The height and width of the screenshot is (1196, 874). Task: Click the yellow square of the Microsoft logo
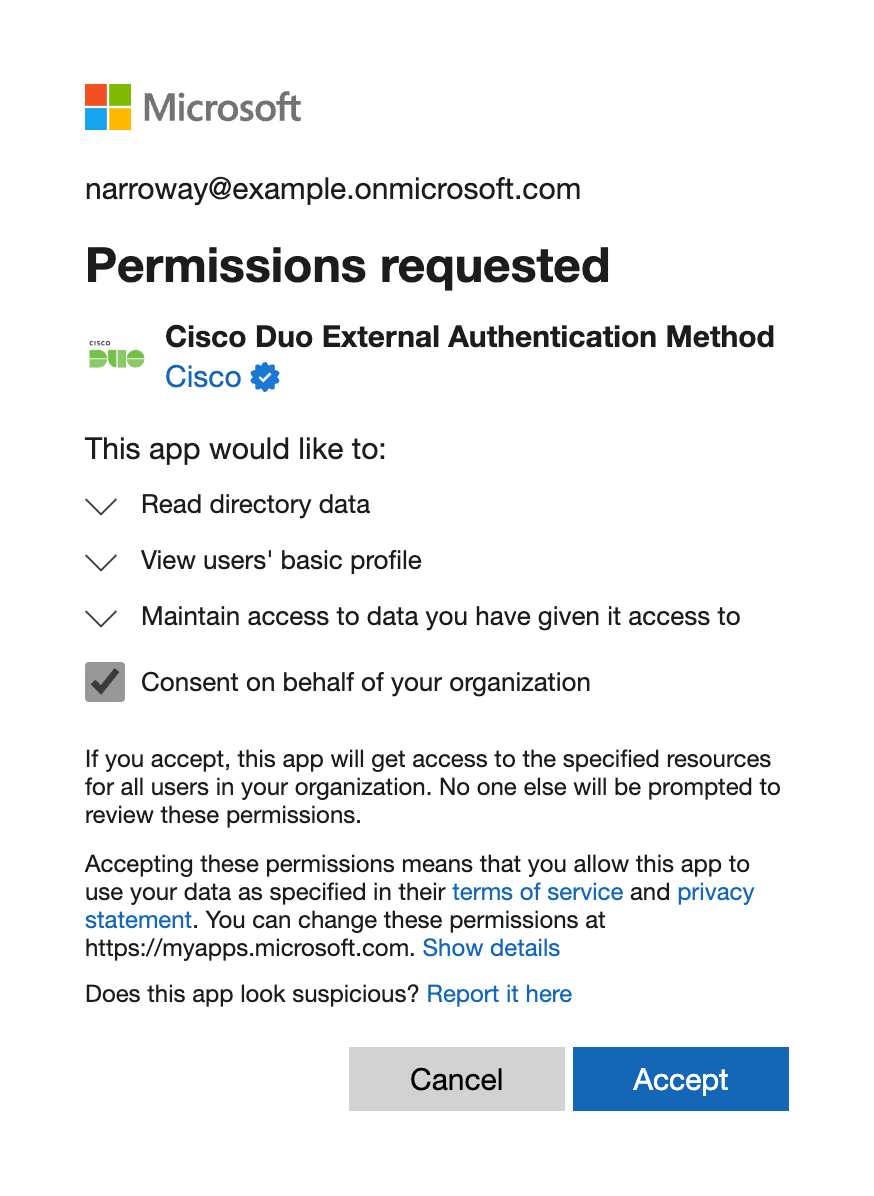point(120,117)
